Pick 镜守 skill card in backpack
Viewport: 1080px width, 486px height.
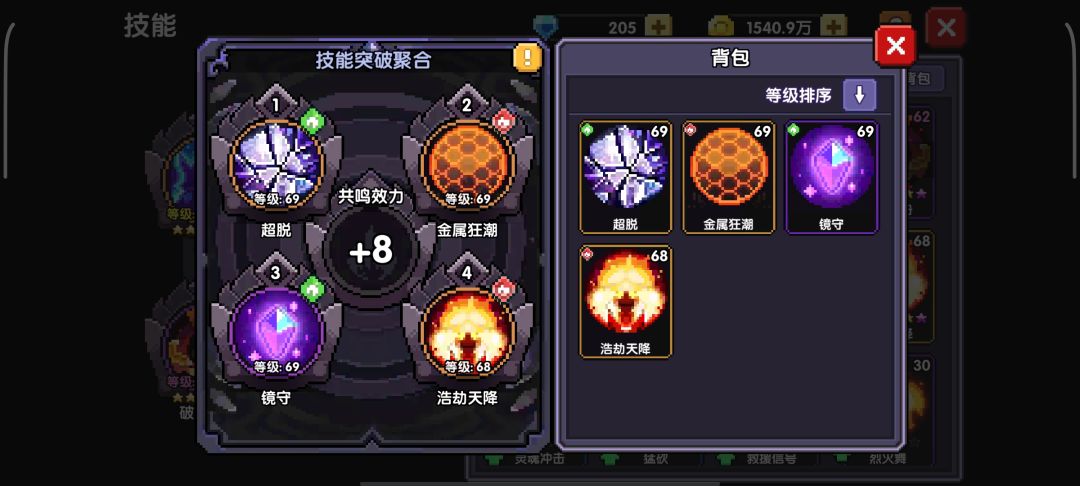pyautogui.click(x=831, y=178)
